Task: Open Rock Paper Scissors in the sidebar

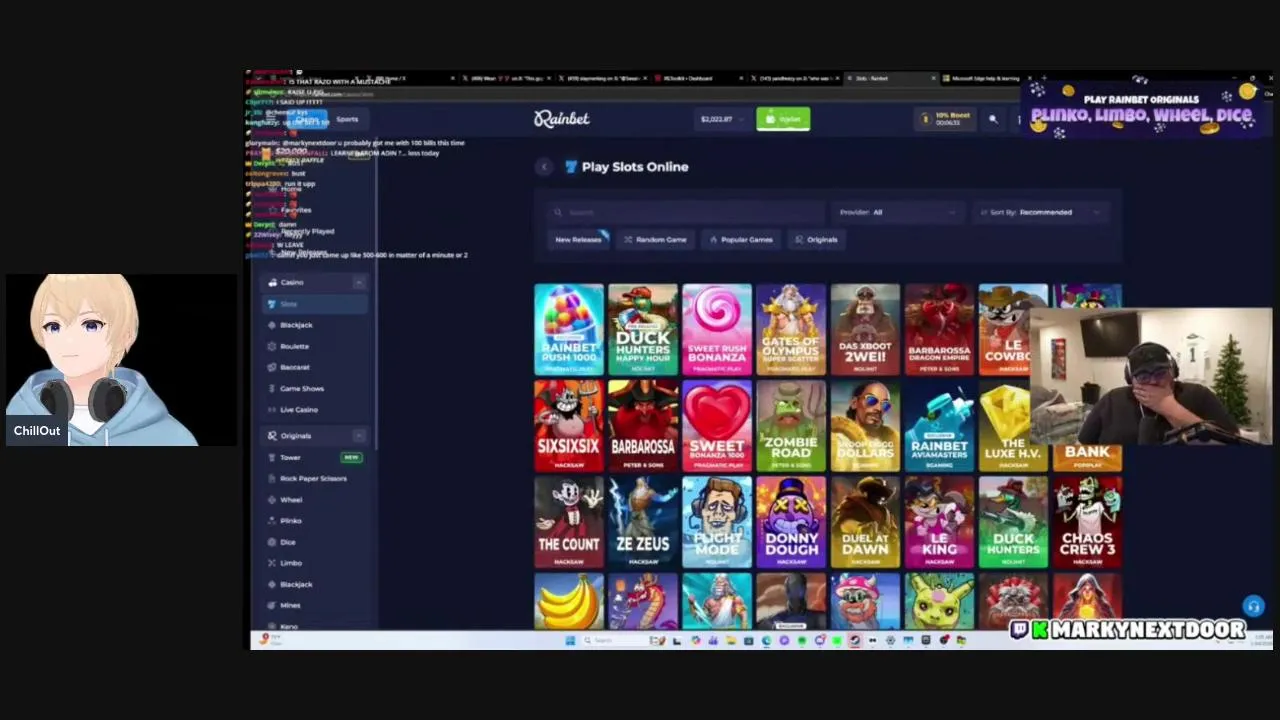Action: coord(313,478)
